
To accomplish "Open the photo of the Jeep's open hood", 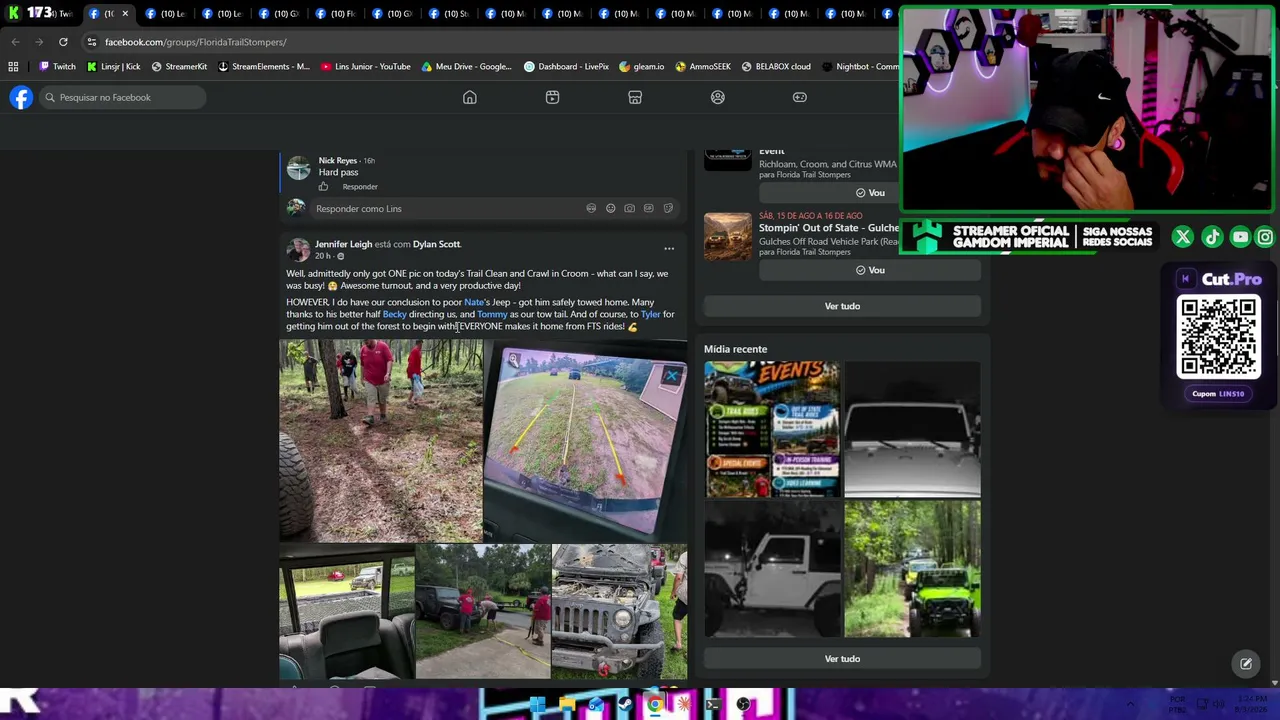I will point(619,612).
